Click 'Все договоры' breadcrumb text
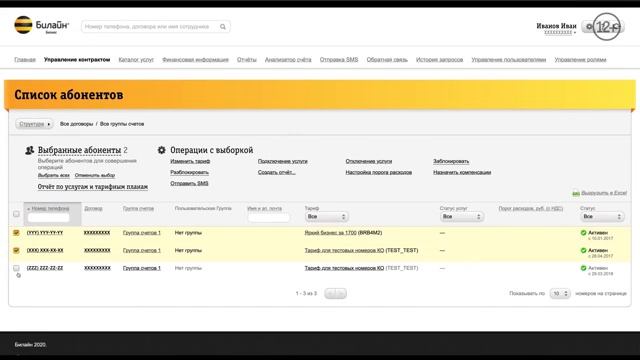The height and width of the screenshot is (360, 640). tap(77, 124)
